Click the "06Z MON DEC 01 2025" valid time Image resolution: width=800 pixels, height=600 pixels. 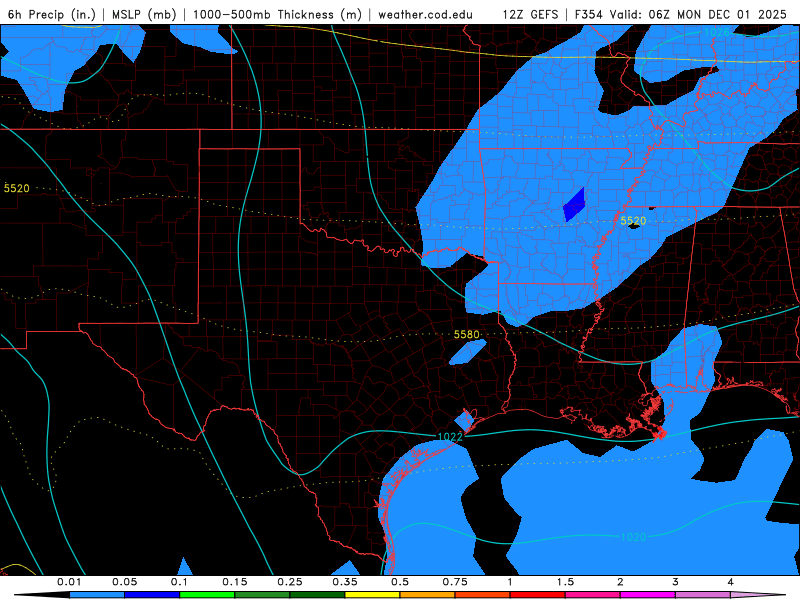pyautogui.click(x=717, y=14)
